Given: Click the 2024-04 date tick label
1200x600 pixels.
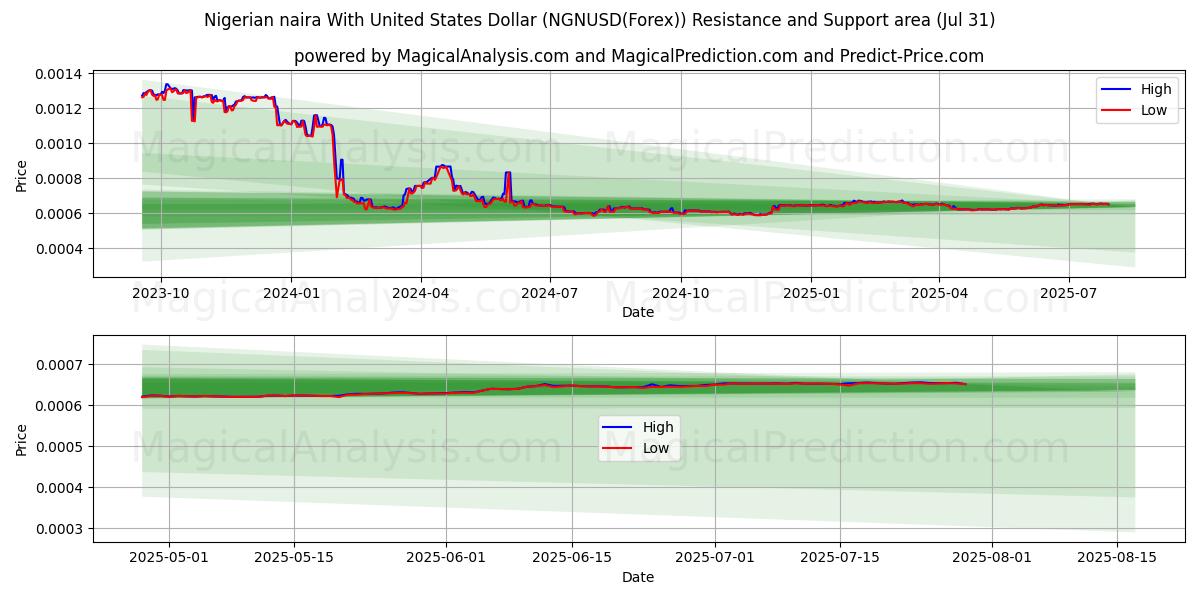Looking at the screenshot, I should point(420,293).
